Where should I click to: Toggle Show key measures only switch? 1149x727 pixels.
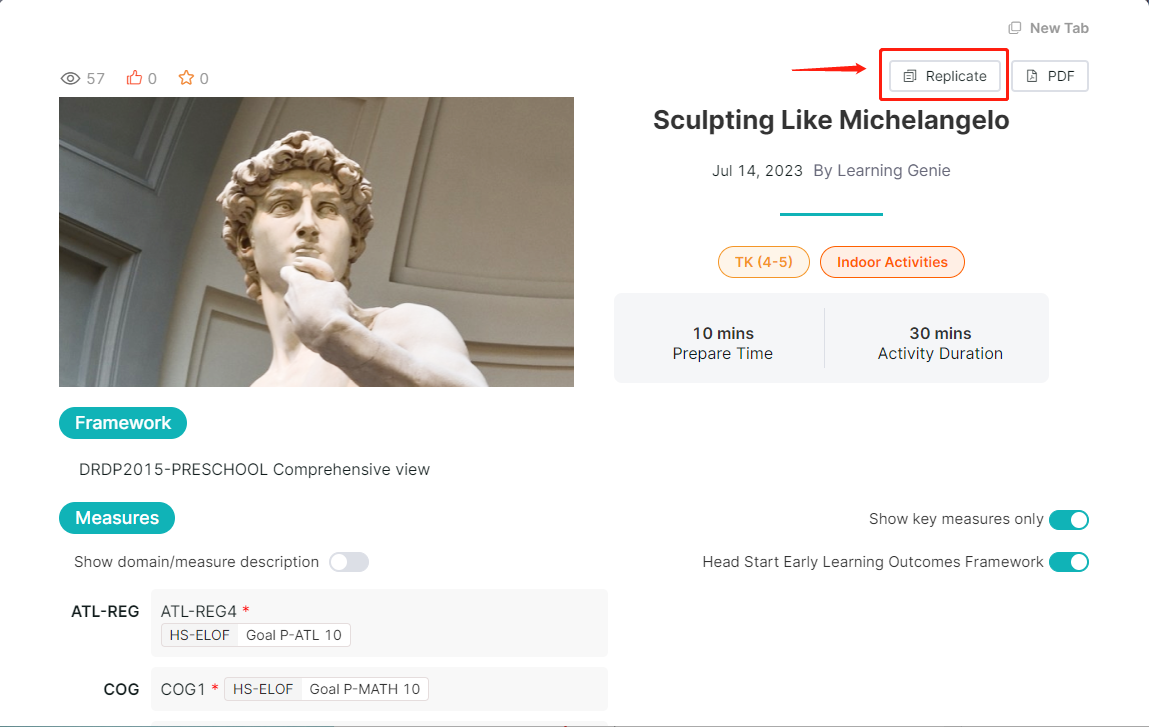(x=1068, y=520)
